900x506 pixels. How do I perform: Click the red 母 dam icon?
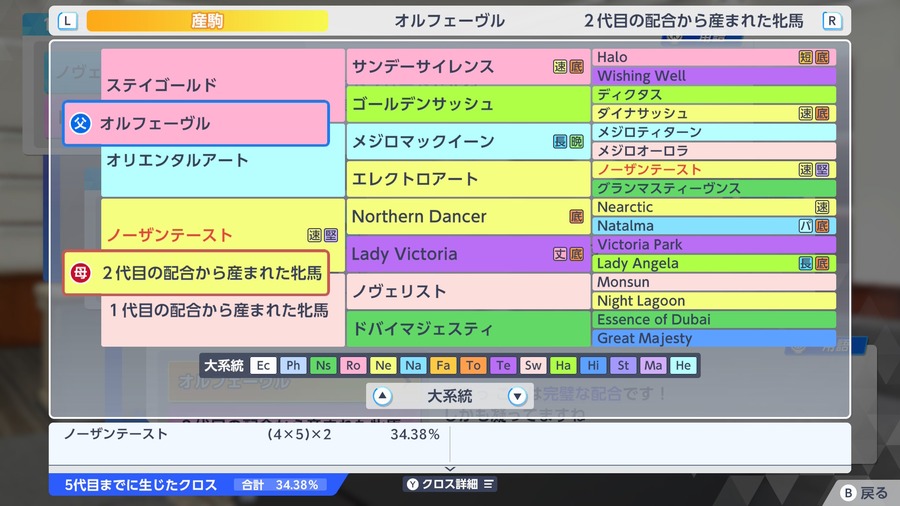(x=80, y=273)
